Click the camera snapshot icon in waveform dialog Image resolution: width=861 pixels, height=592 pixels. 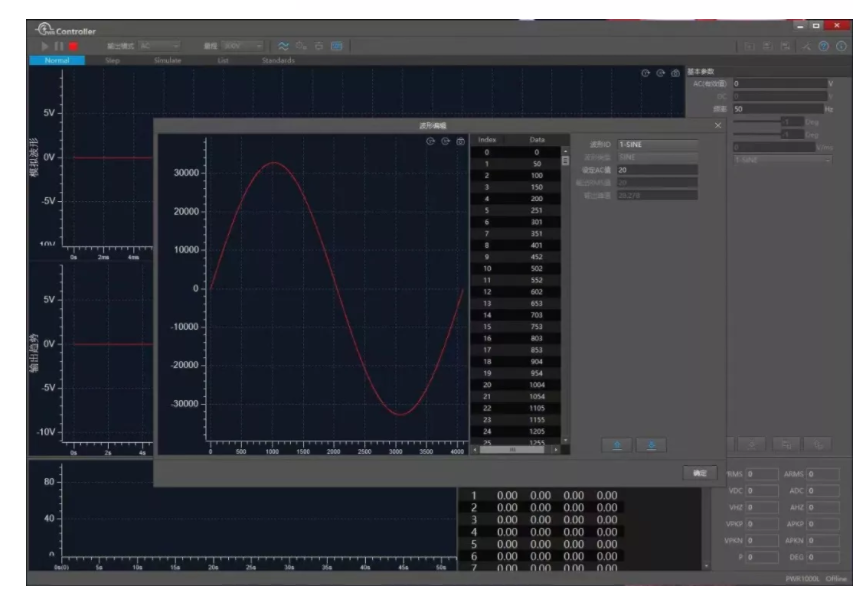click(x=460, y=141)
